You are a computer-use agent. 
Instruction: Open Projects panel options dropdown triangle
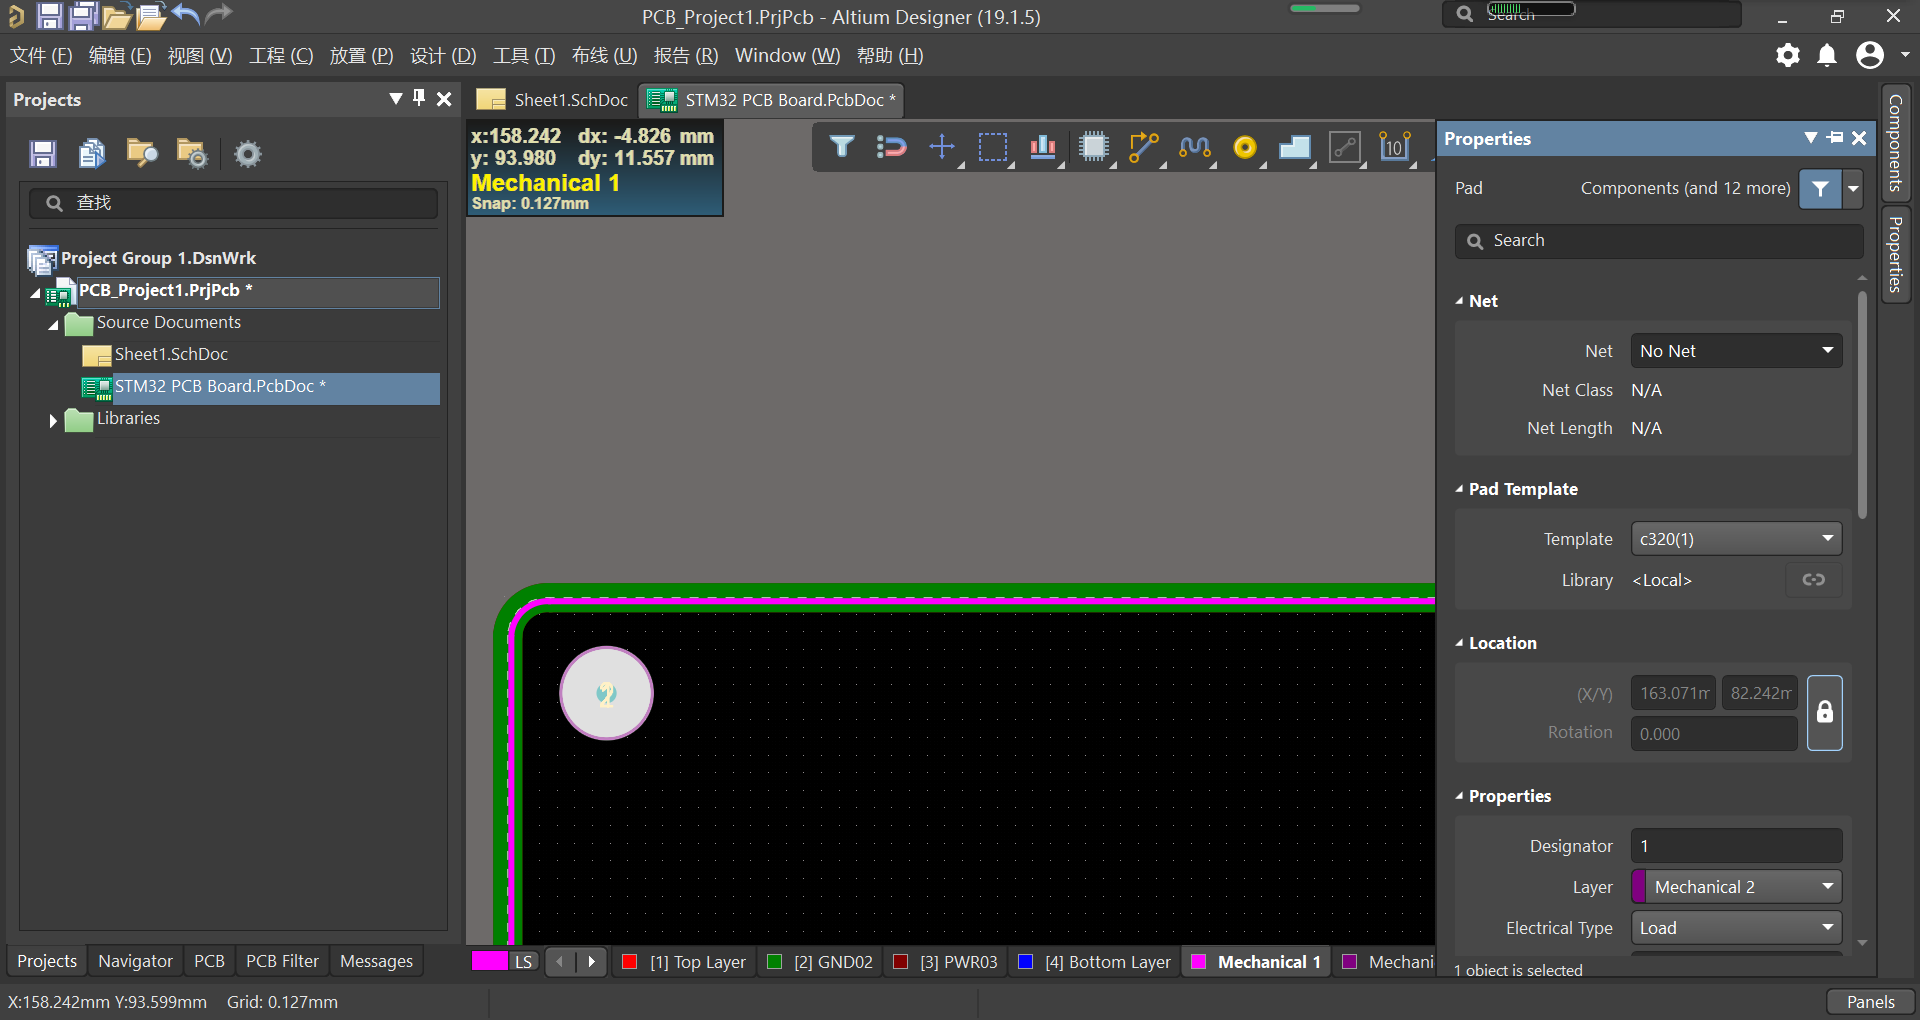(396, 98)
